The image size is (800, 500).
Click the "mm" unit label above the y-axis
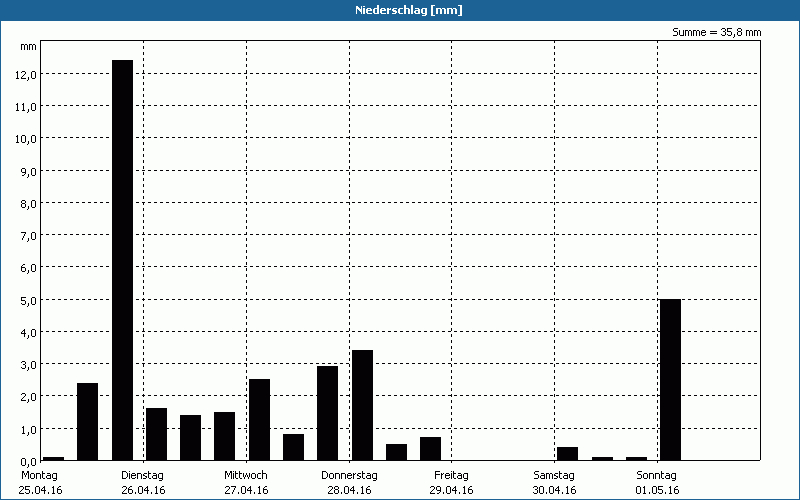[x=28, y=47]
